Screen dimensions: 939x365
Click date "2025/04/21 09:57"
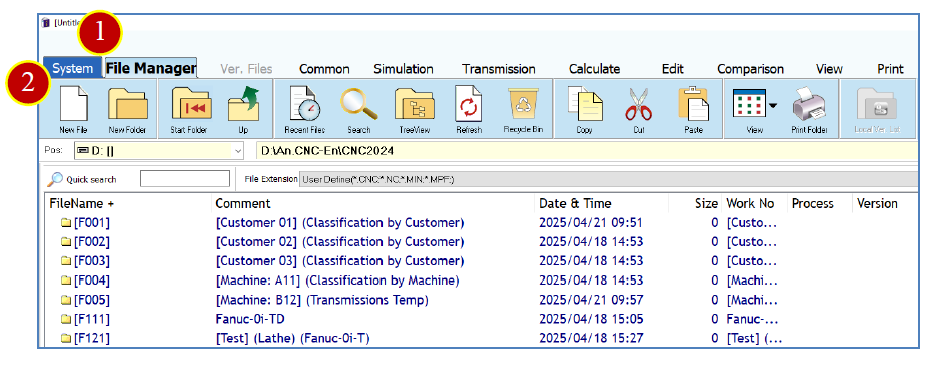tap(591, 300)
